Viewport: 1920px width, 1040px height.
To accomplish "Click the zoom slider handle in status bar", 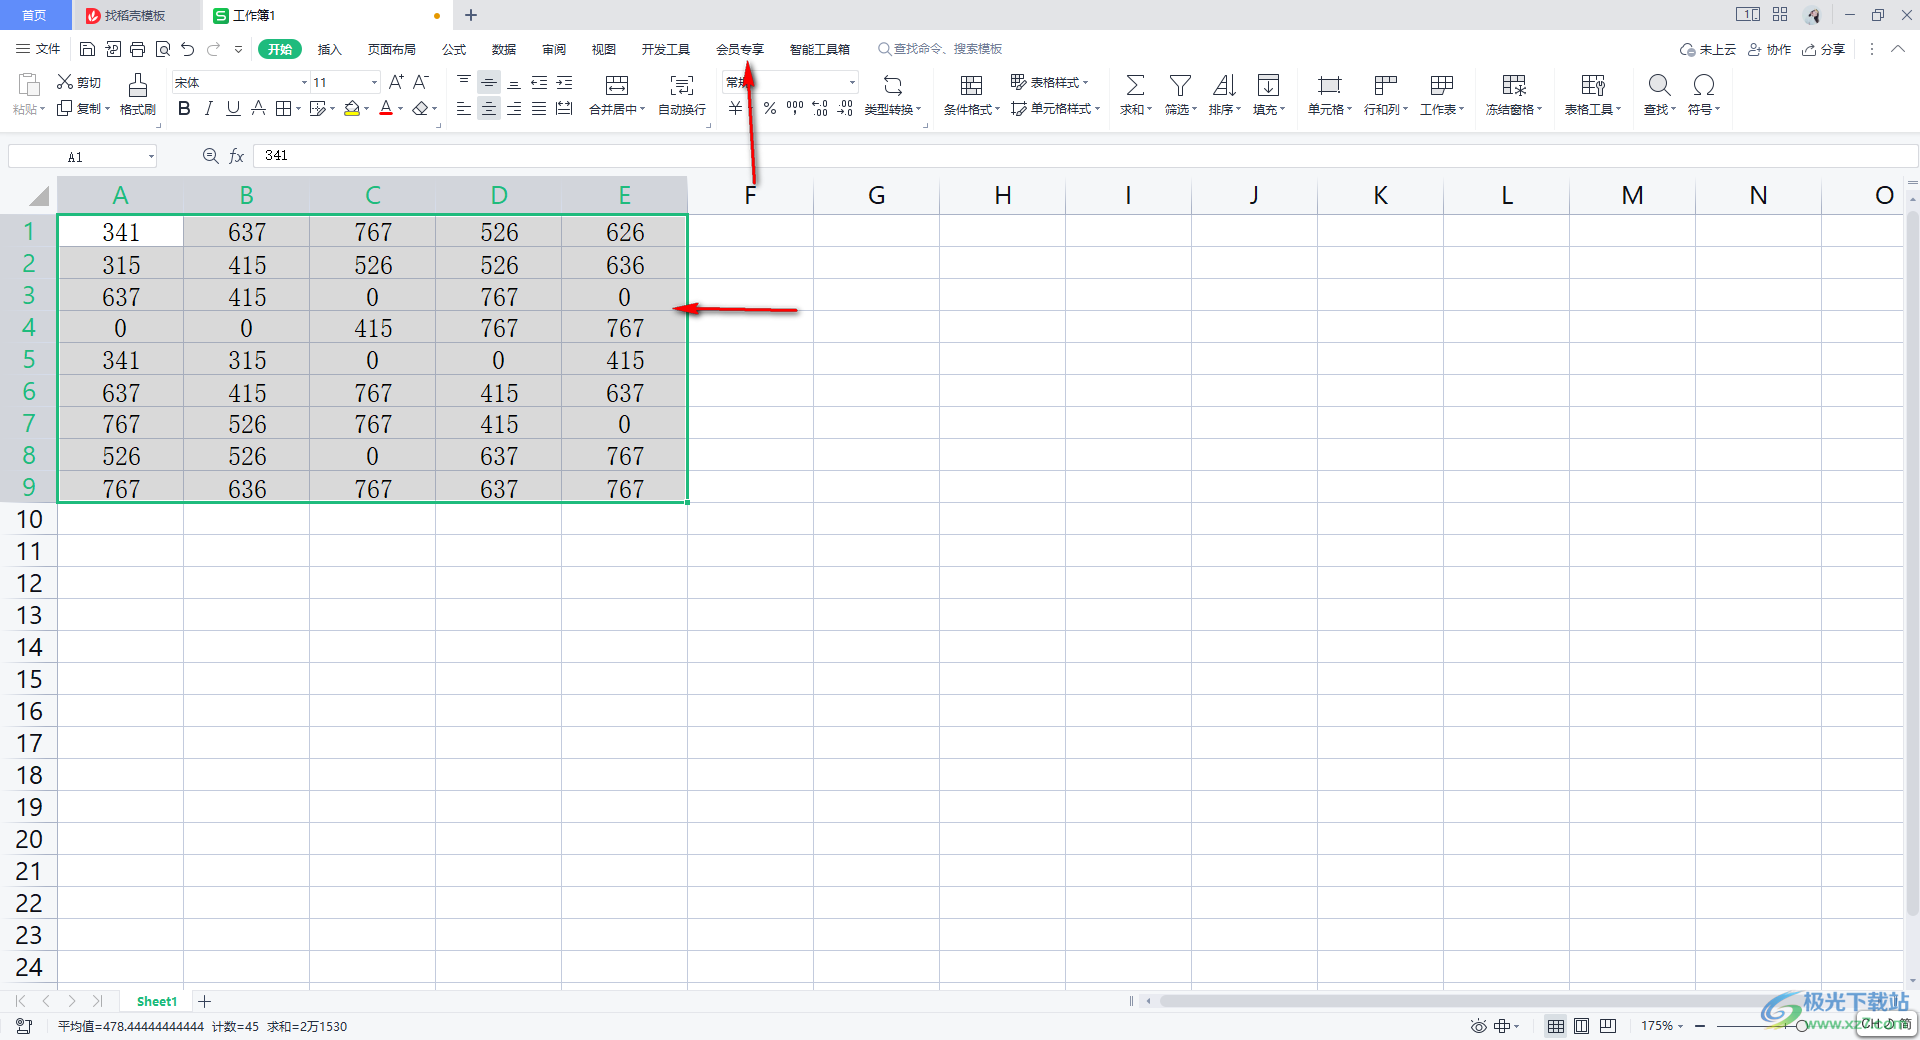I will tap(1802, 1026).
